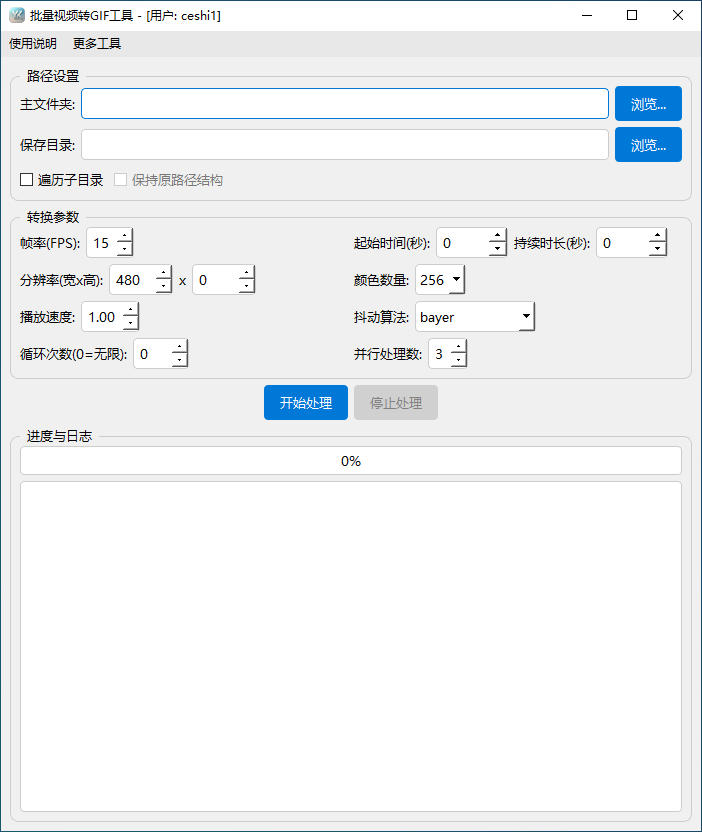This screenshot has width=702, height=832.
Task: Increase the 起始时间(秒) value
Action: pos(497,236)
